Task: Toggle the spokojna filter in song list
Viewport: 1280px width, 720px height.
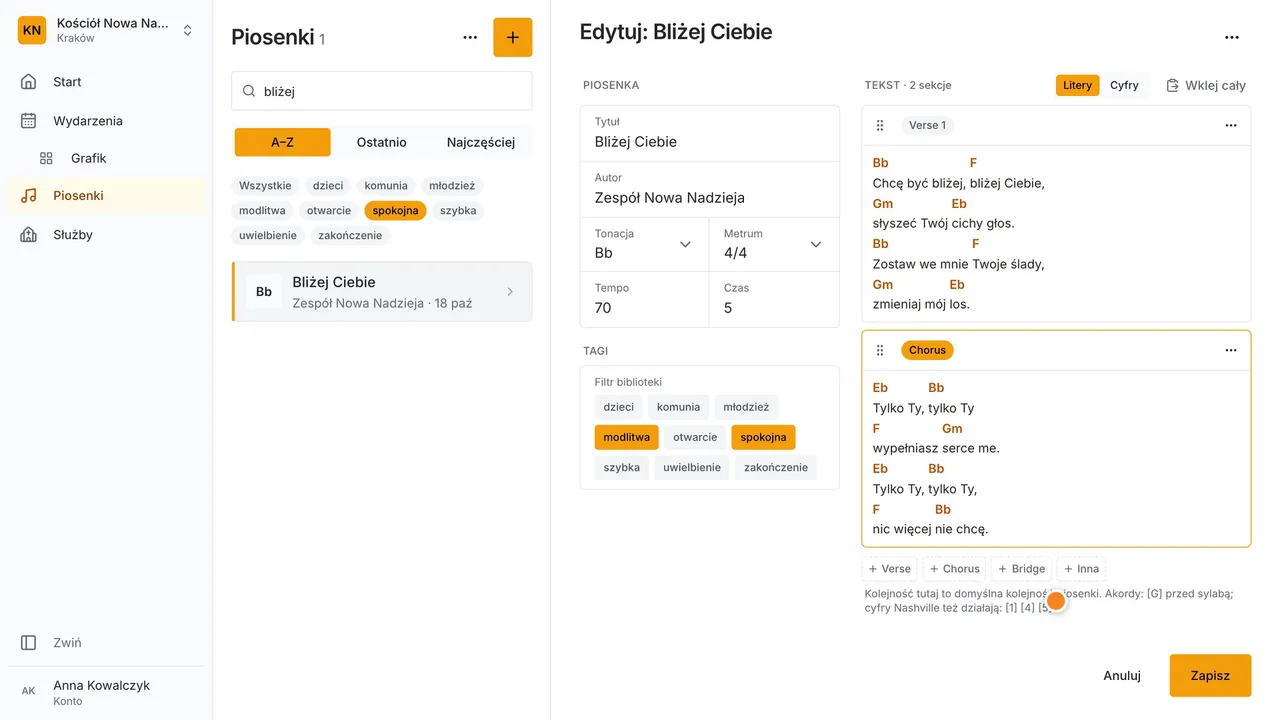Action: point(395,211)
